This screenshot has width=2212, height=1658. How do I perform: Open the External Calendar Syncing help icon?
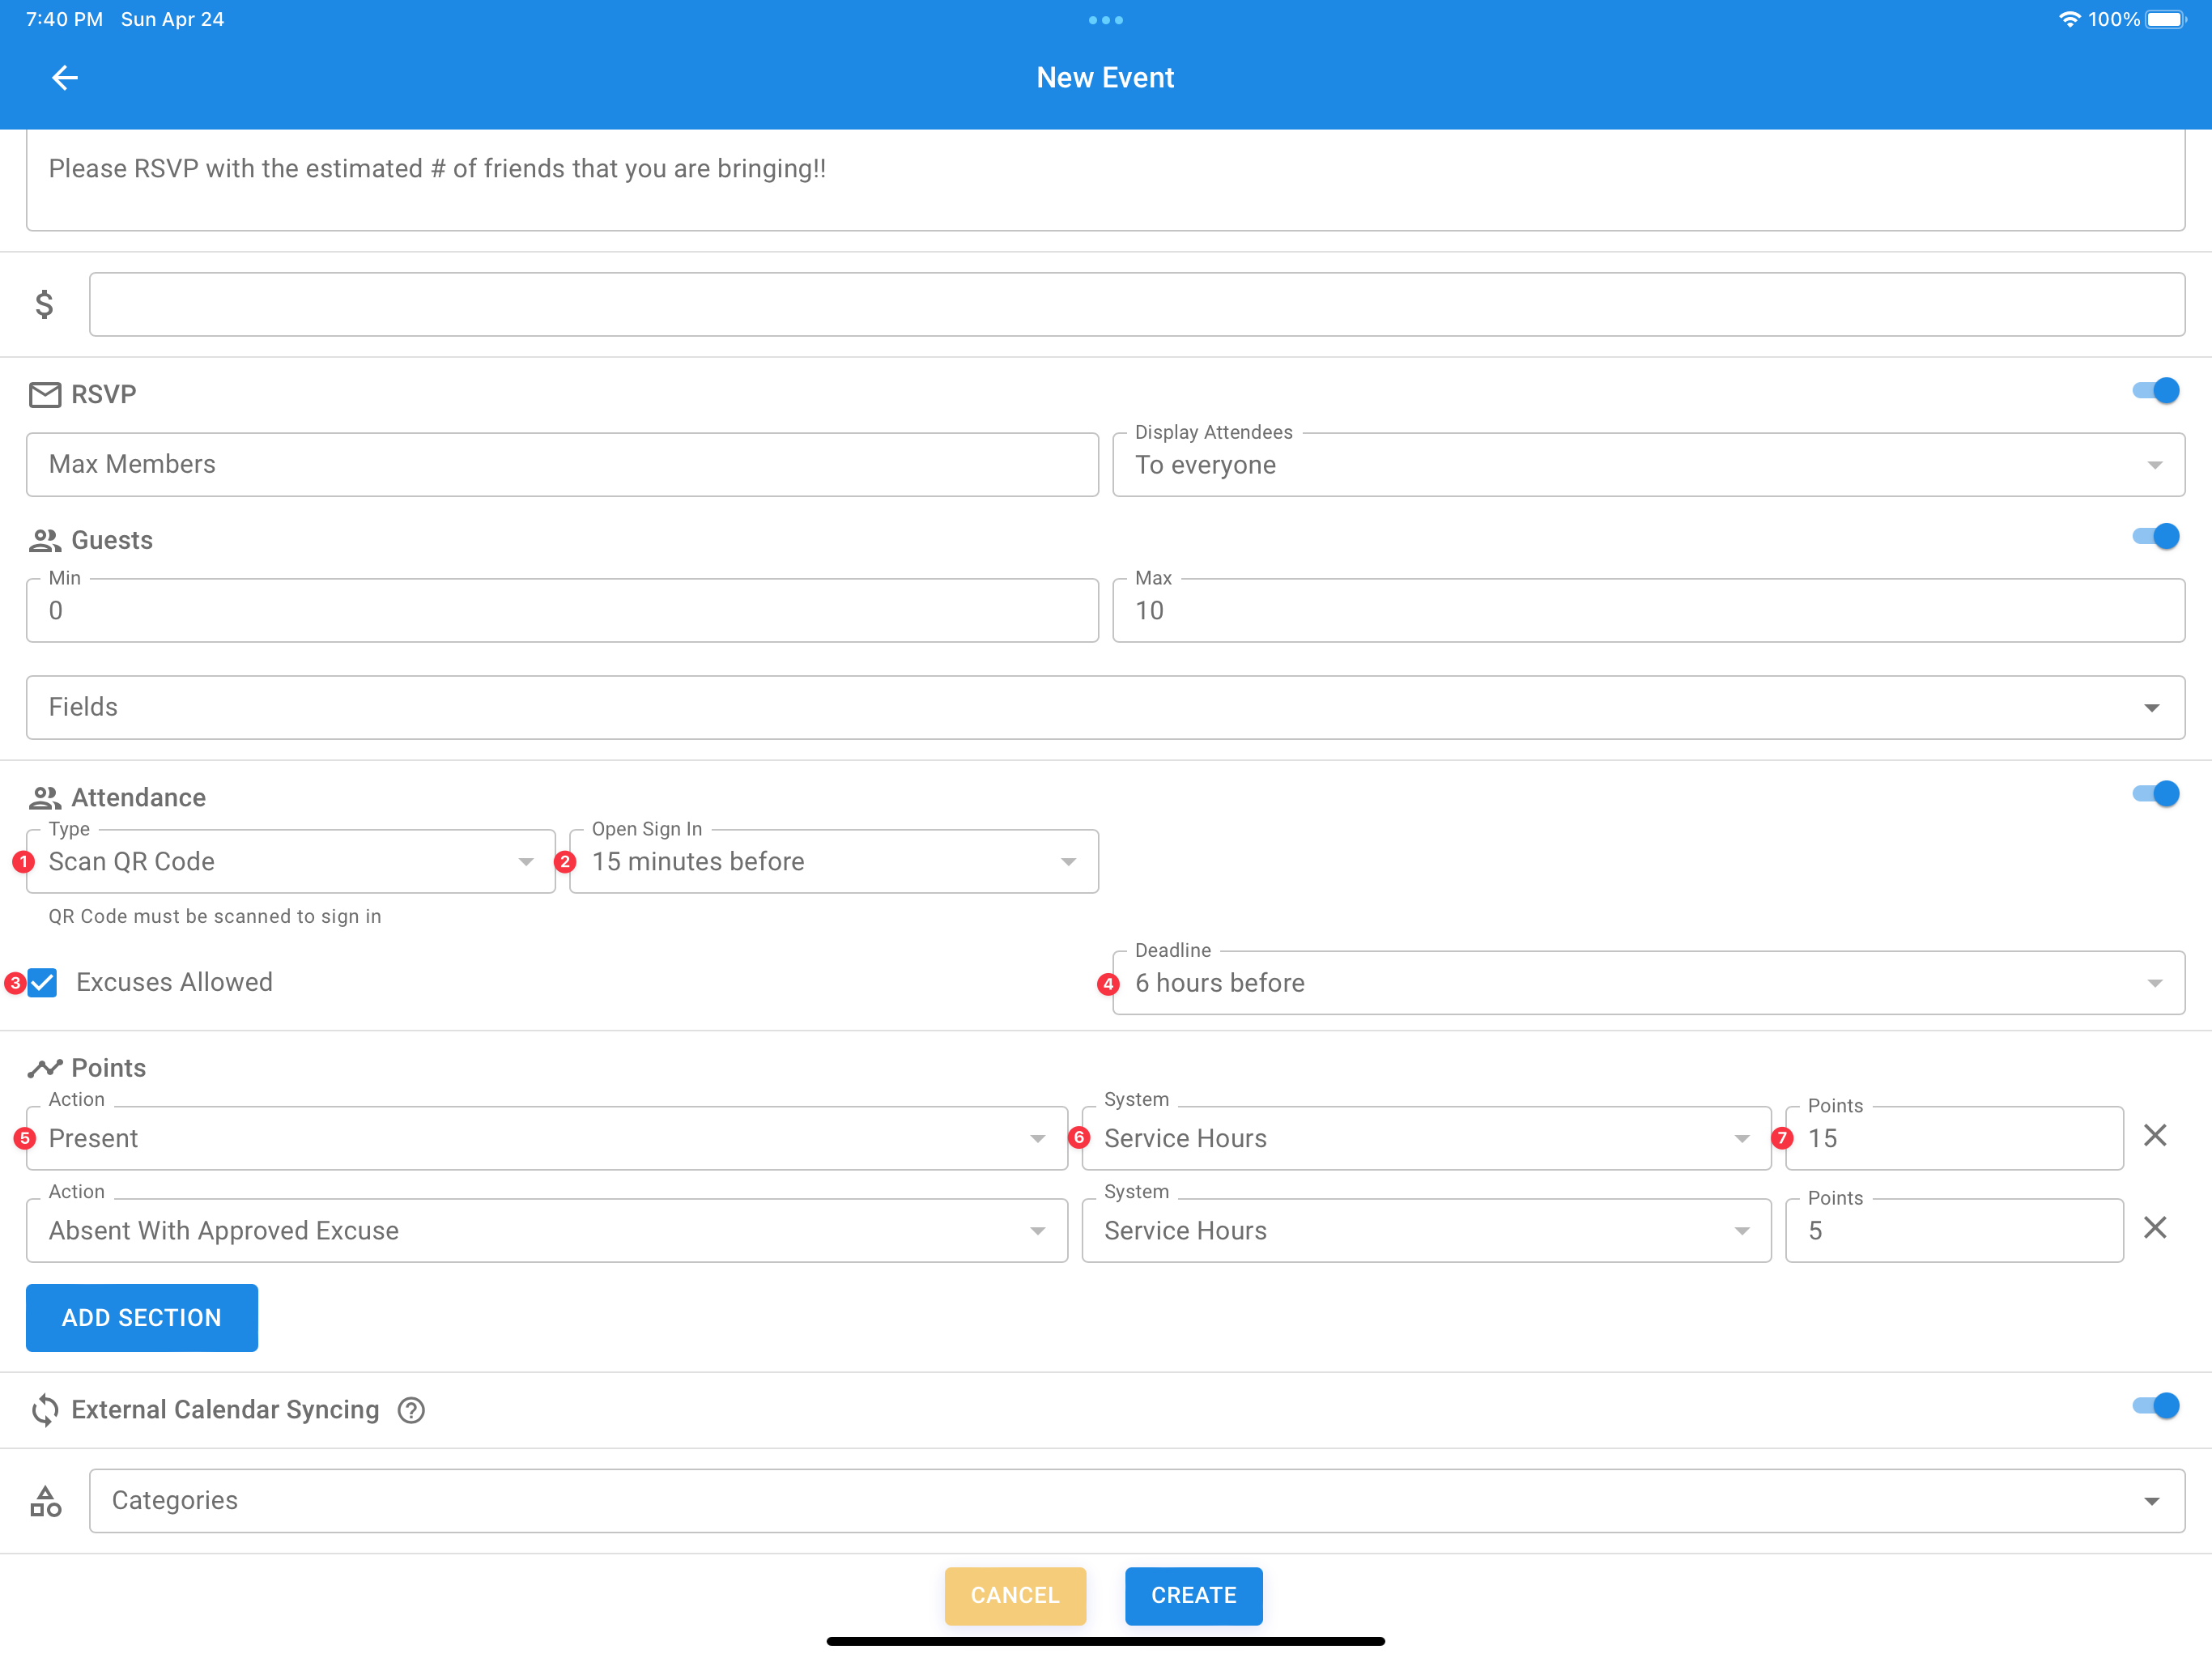411,1410
